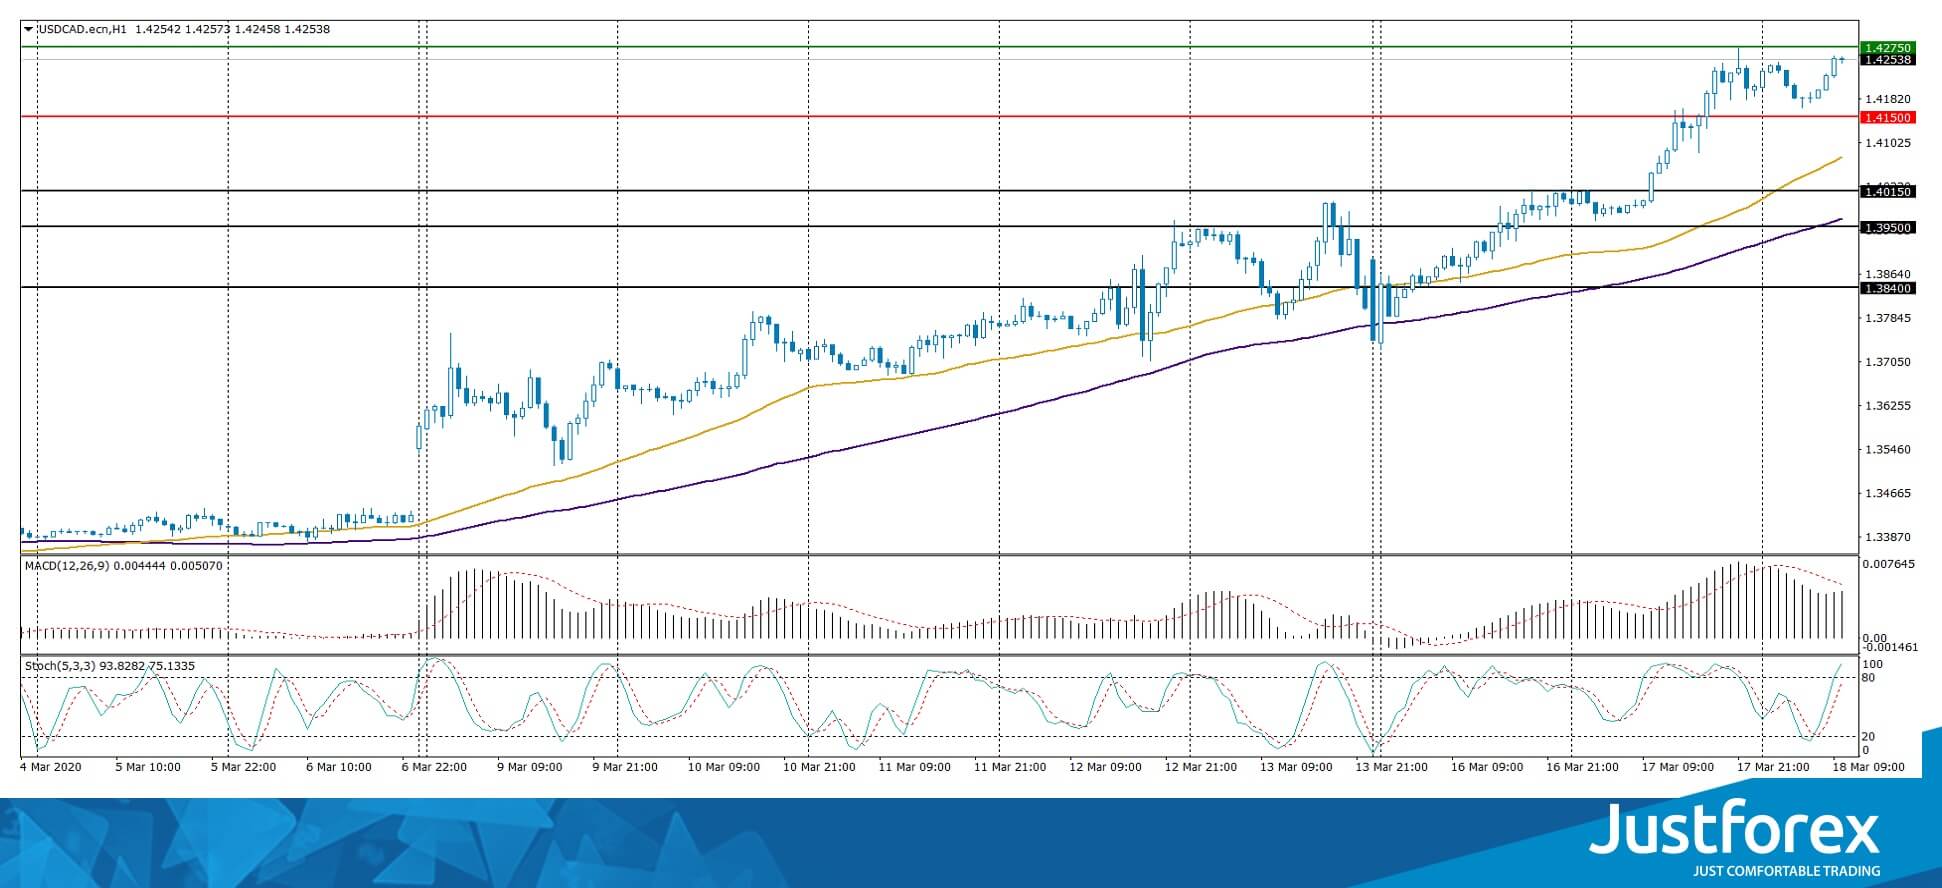Select the Stoch(5,3,3) indicator label
The height and width of the screenshot is (888, 1942).
pos(60,666)
